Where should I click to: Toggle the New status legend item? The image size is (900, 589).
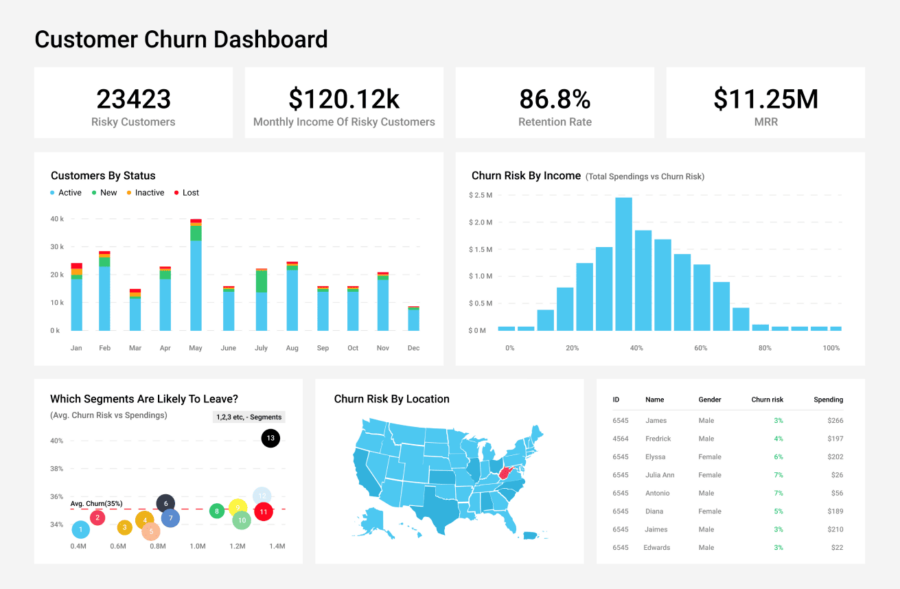point(107,192)
